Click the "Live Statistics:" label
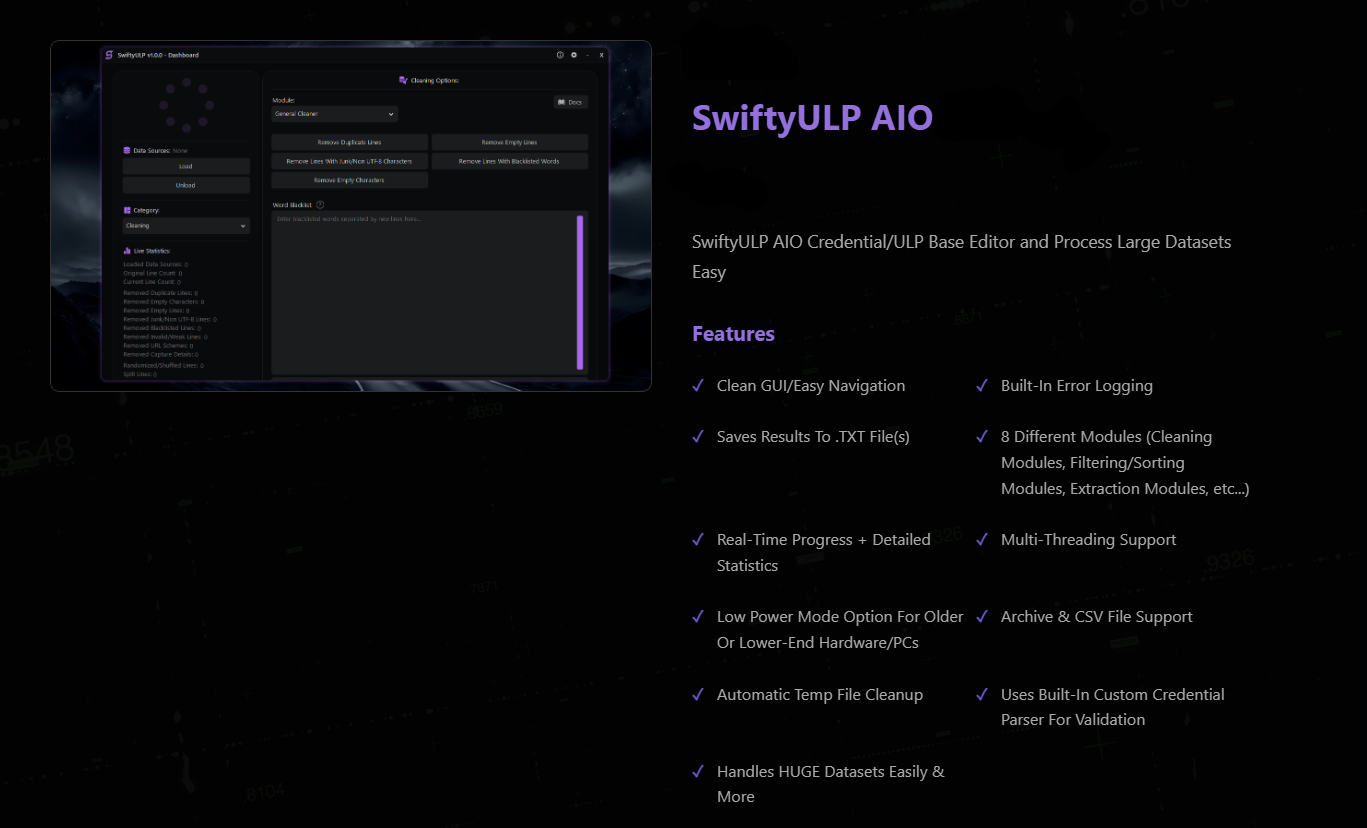The image size is (1367, 828). (152, 250)
